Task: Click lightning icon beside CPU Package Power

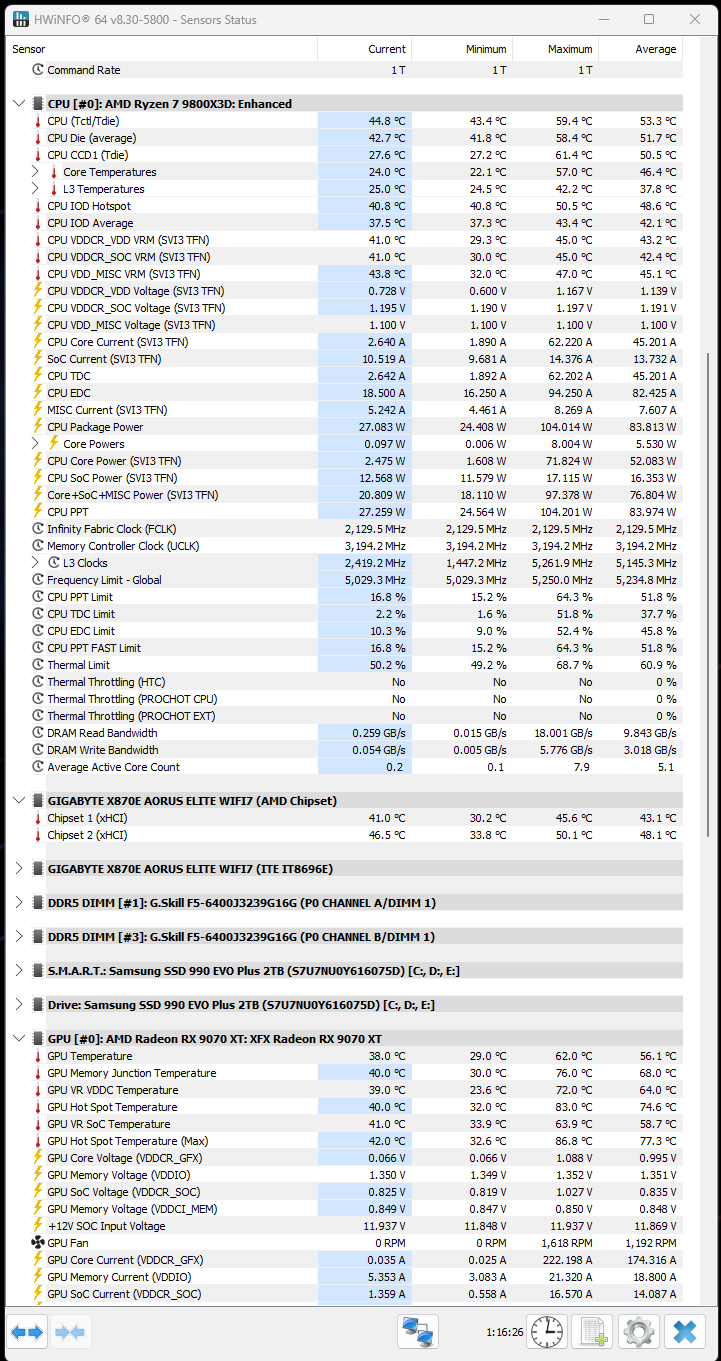Action: pyautogui.click(x=38, y=427)
